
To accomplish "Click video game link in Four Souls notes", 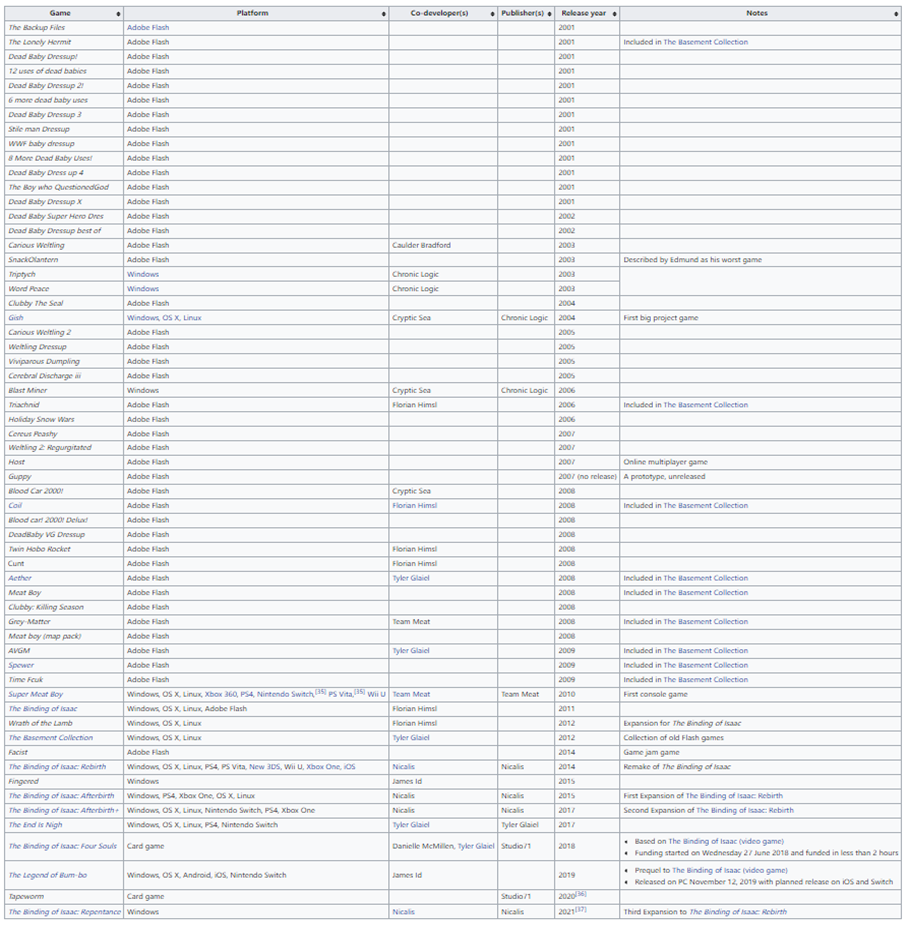I will 726,842.
